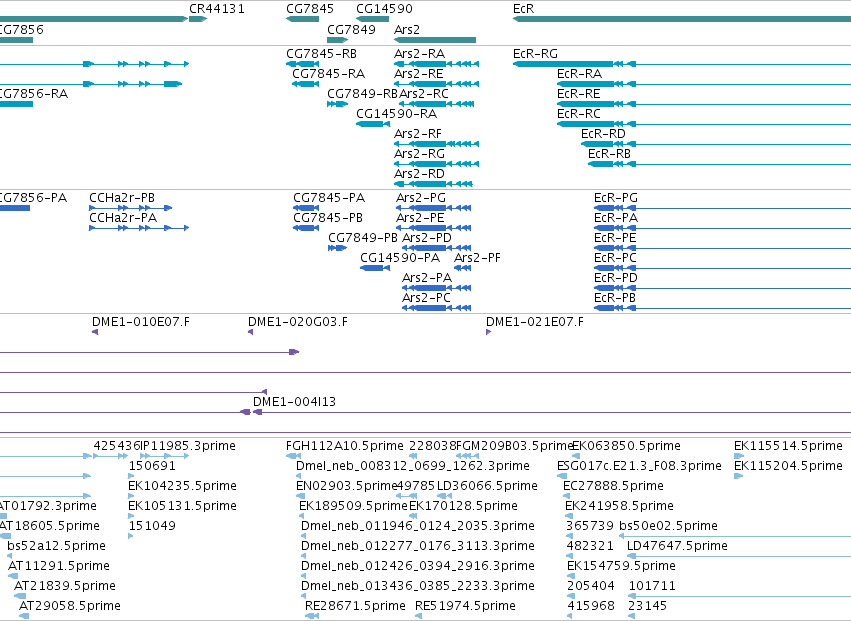
Task: Select the EcR-PB protein label
Action: 615,299
